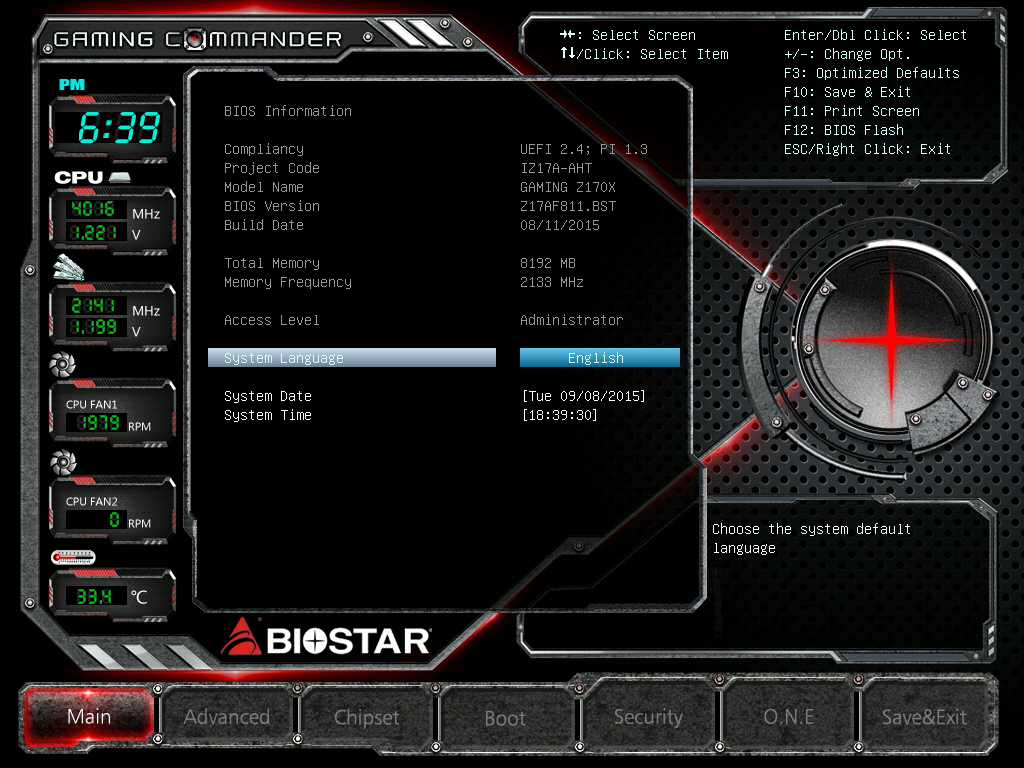Click the F12: BIOS Flash hint
The width and height of the screenshot is (1024, 768).
(844, 129)
